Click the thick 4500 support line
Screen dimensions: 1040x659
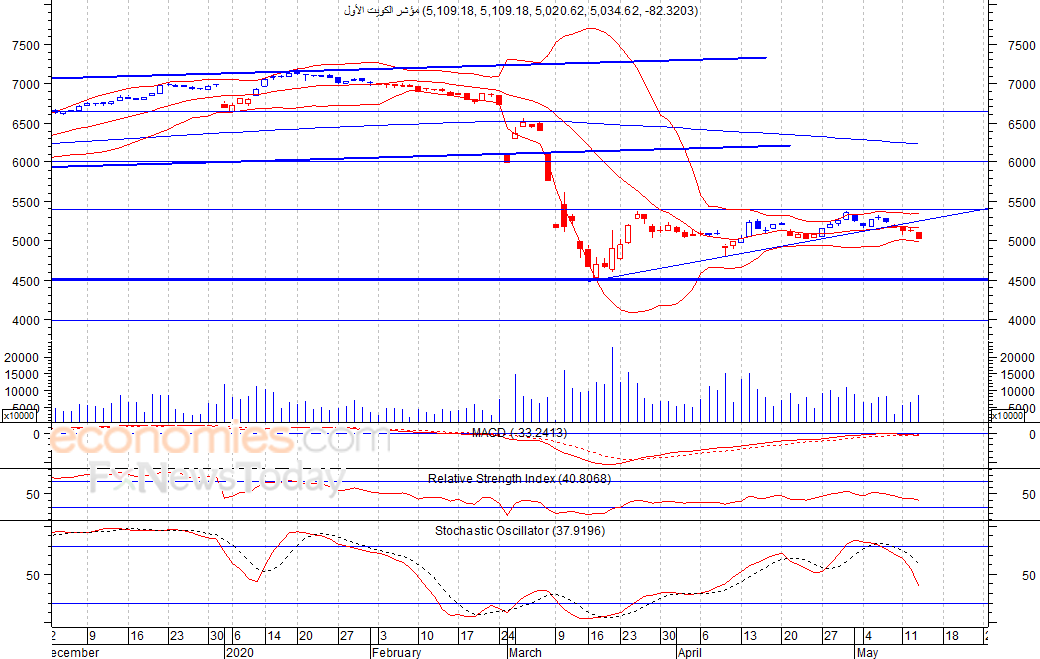(520, 280)
